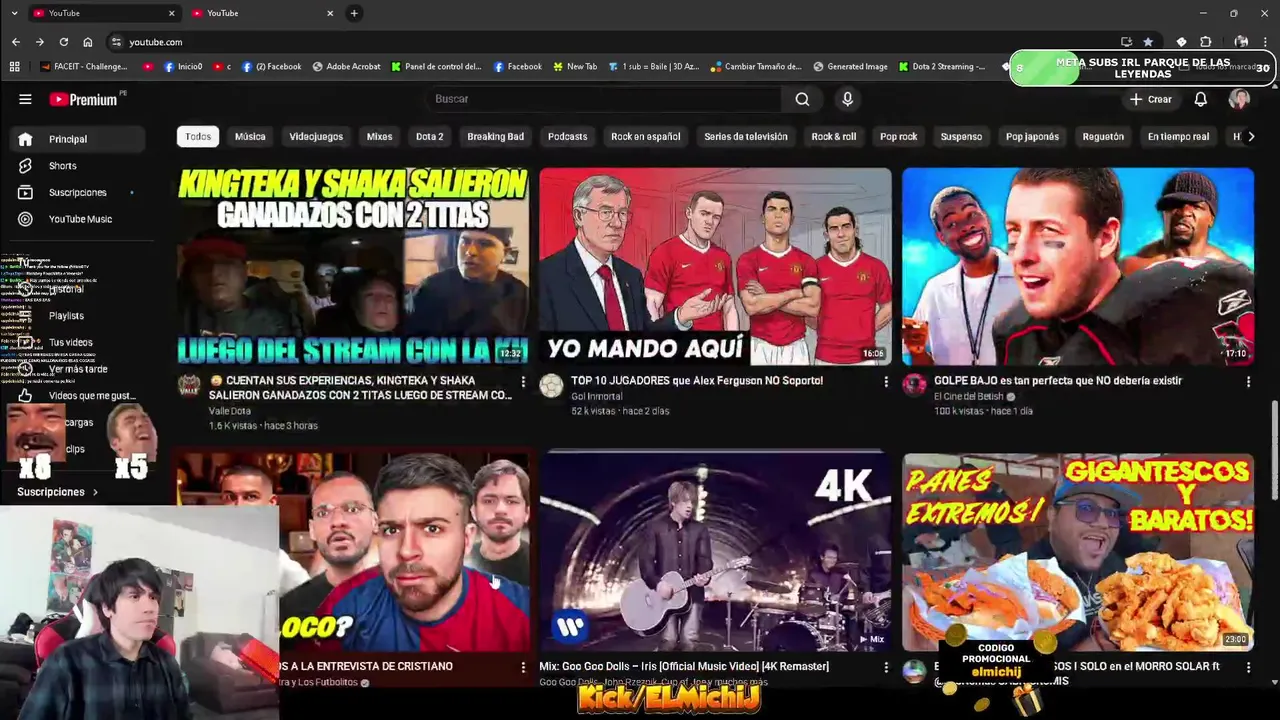The width and height of the screenshot is (1280, 720).
Task: Reload the page with the refresh icon
Action: point(63,42)
